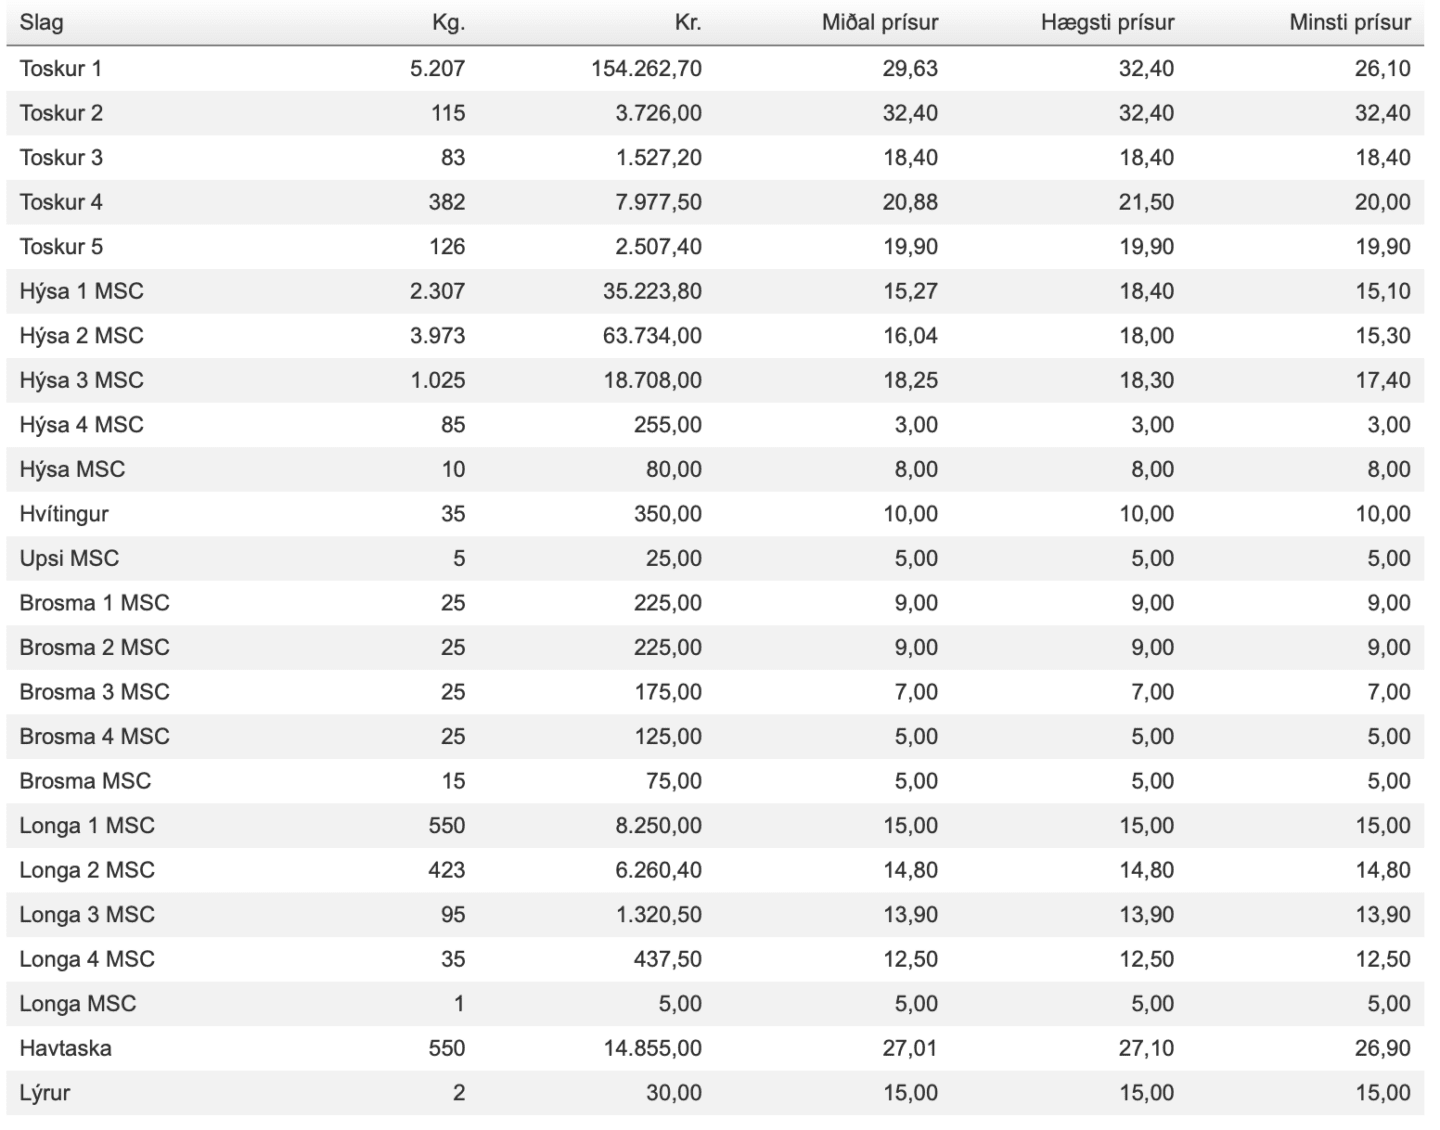
Task: Click the Brosma MSC row label
Action: coord(85,781)
